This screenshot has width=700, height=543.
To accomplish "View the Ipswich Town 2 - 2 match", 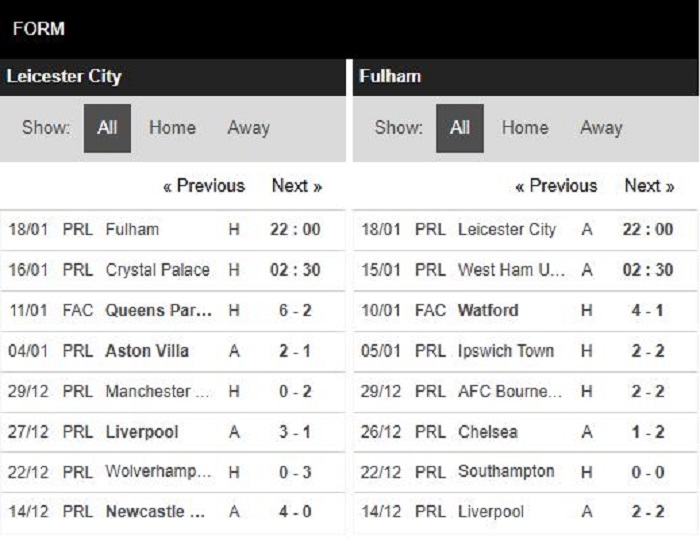I will point(525,351).
